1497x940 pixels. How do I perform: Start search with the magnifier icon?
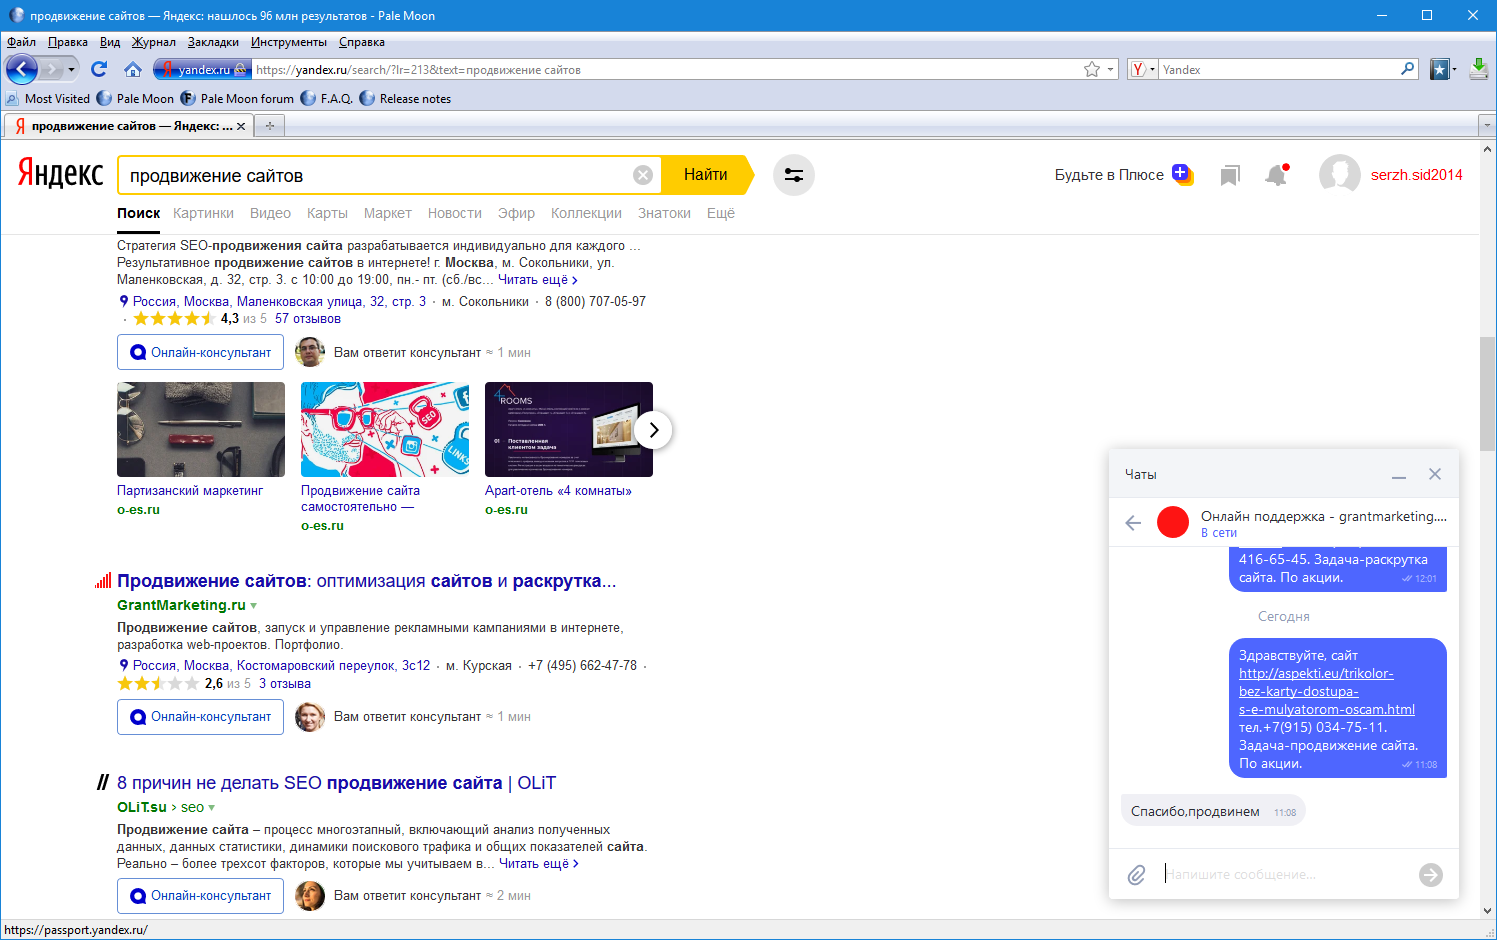point(1408,69)
